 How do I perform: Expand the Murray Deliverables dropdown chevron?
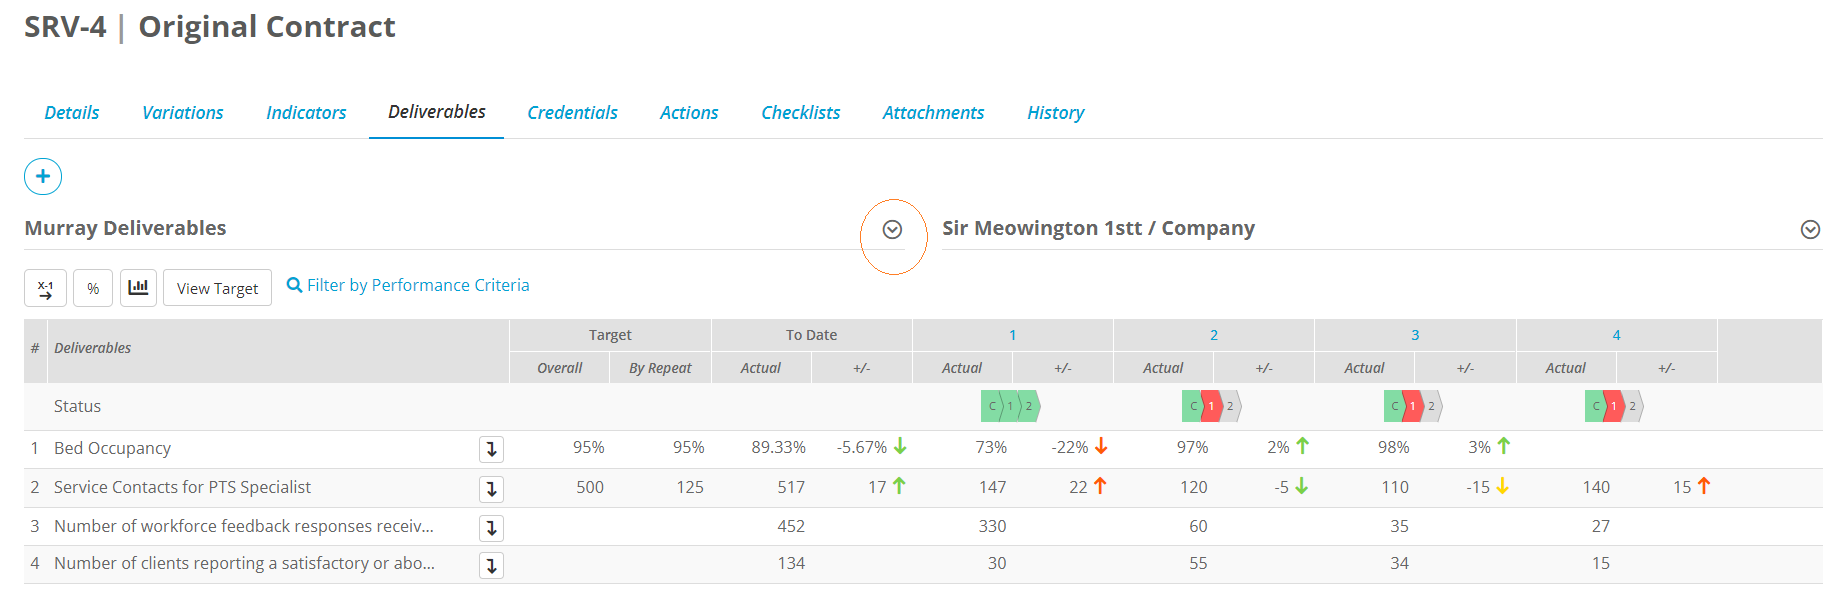point(893,230)
